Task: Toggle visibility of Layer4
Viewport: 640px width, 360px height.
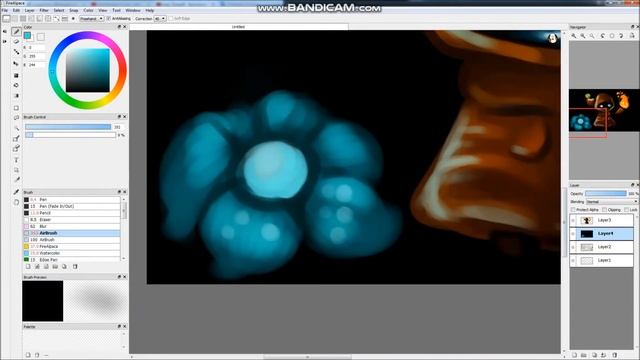Action: click(573, 234)
